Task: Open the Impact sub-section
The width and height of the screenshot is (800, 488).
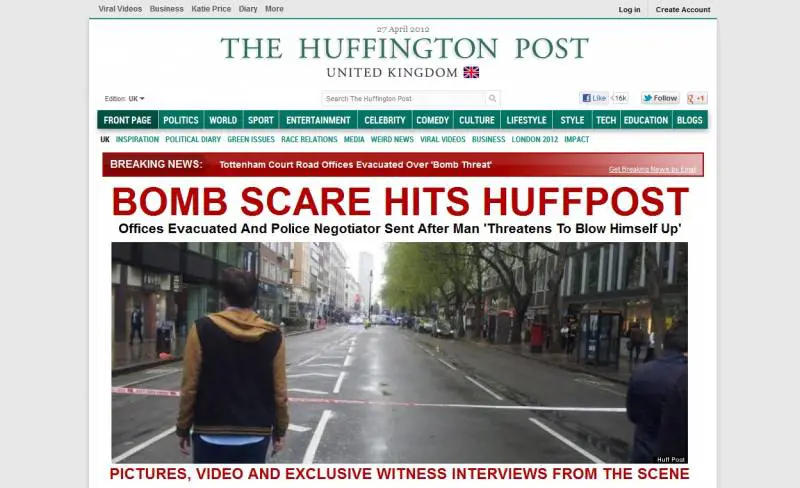Action: 577,139
